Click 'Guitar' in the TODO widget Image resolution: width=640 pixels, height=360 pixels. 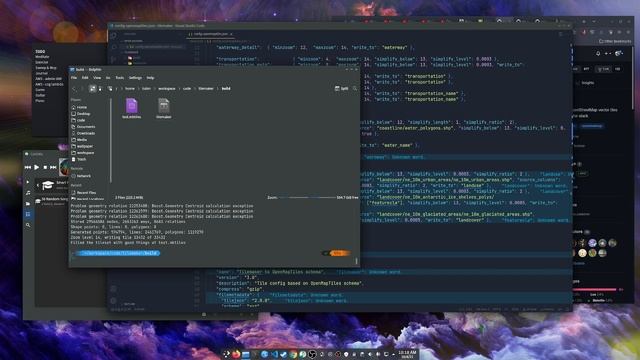pos(40,95)
